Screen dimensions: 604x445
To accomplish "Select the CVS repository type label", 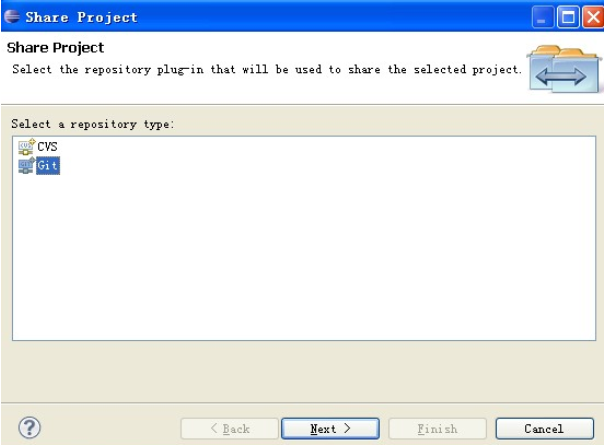I will click(x=47, y=147).
